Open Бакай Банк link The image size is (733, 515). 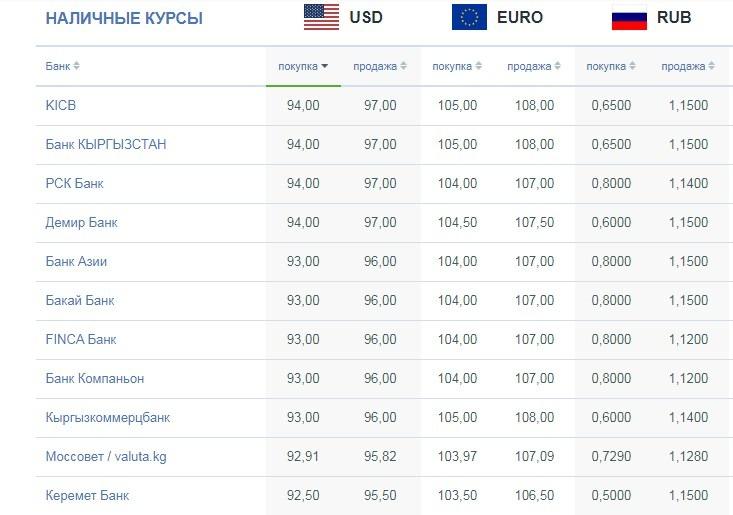[x=80, y=300]
